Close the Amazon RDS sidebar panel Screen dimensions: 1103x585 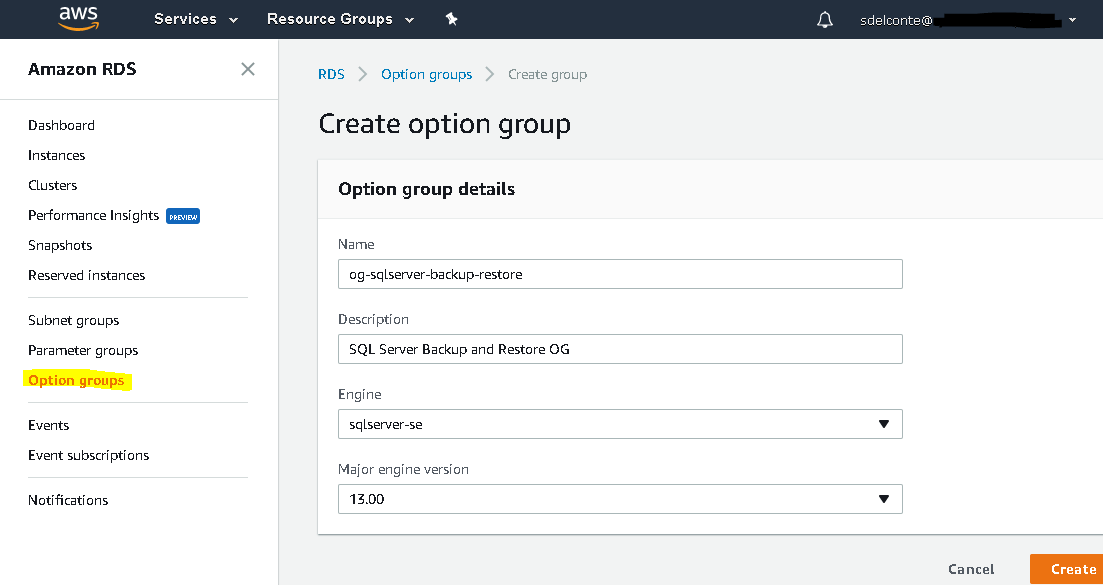point(248,69)
